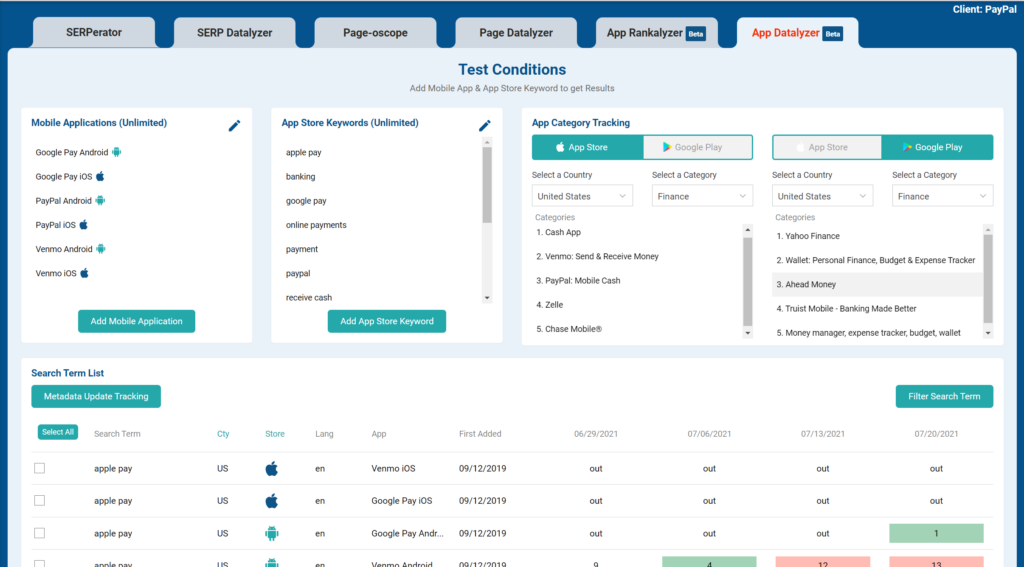Click '2. Venmo: Send & Receive Money' entry
1024x567 pixels.
[x=598, y=256]
